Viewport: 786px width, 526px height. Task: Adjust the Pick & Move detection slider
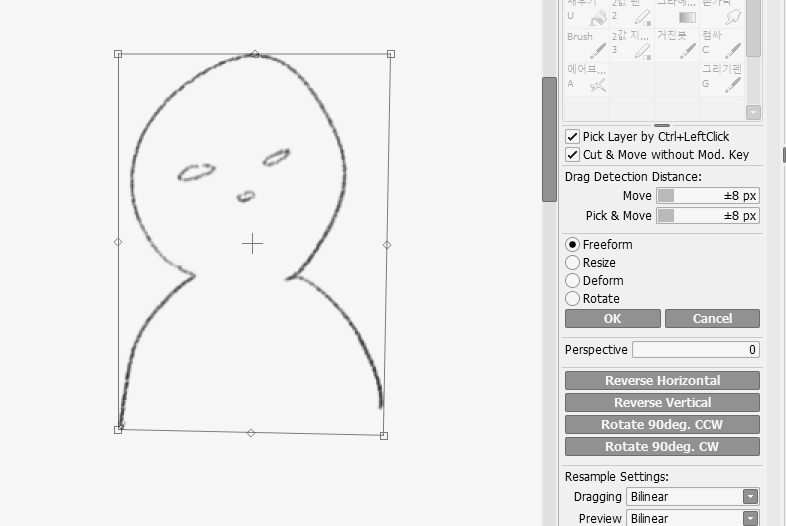pos(708,216)
